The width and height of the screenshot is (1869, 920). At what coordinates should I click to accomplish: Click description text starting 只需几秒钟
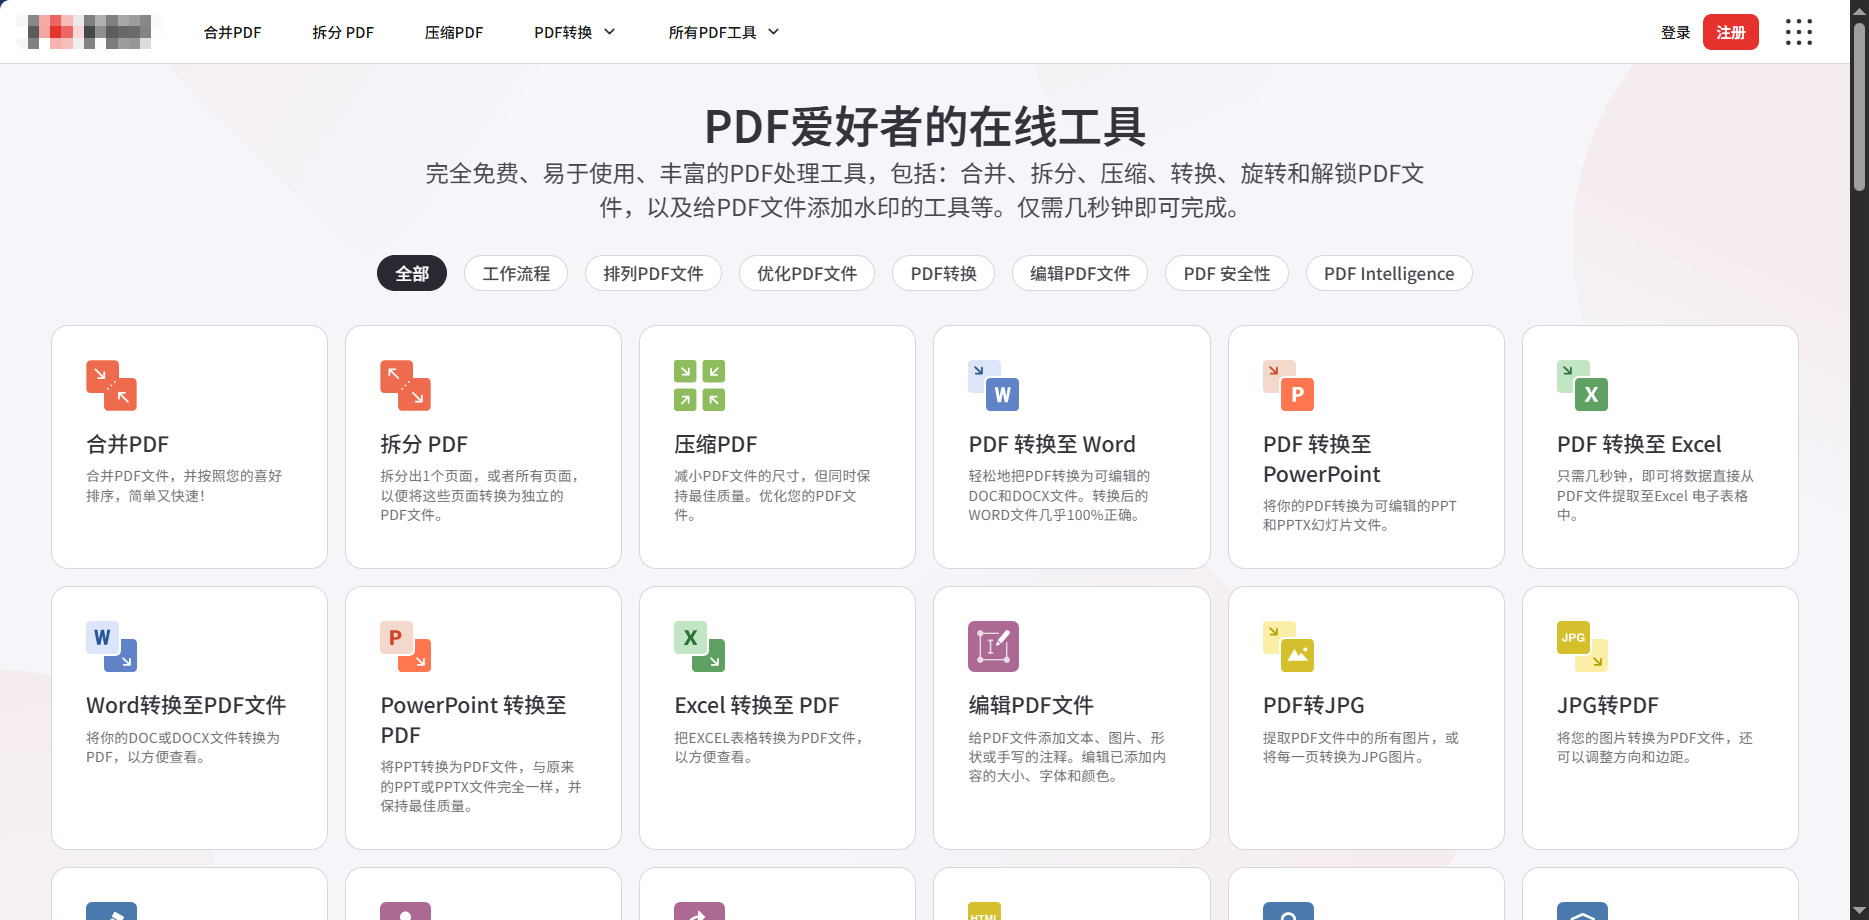pyautogui.click(x=1655, y=496)
